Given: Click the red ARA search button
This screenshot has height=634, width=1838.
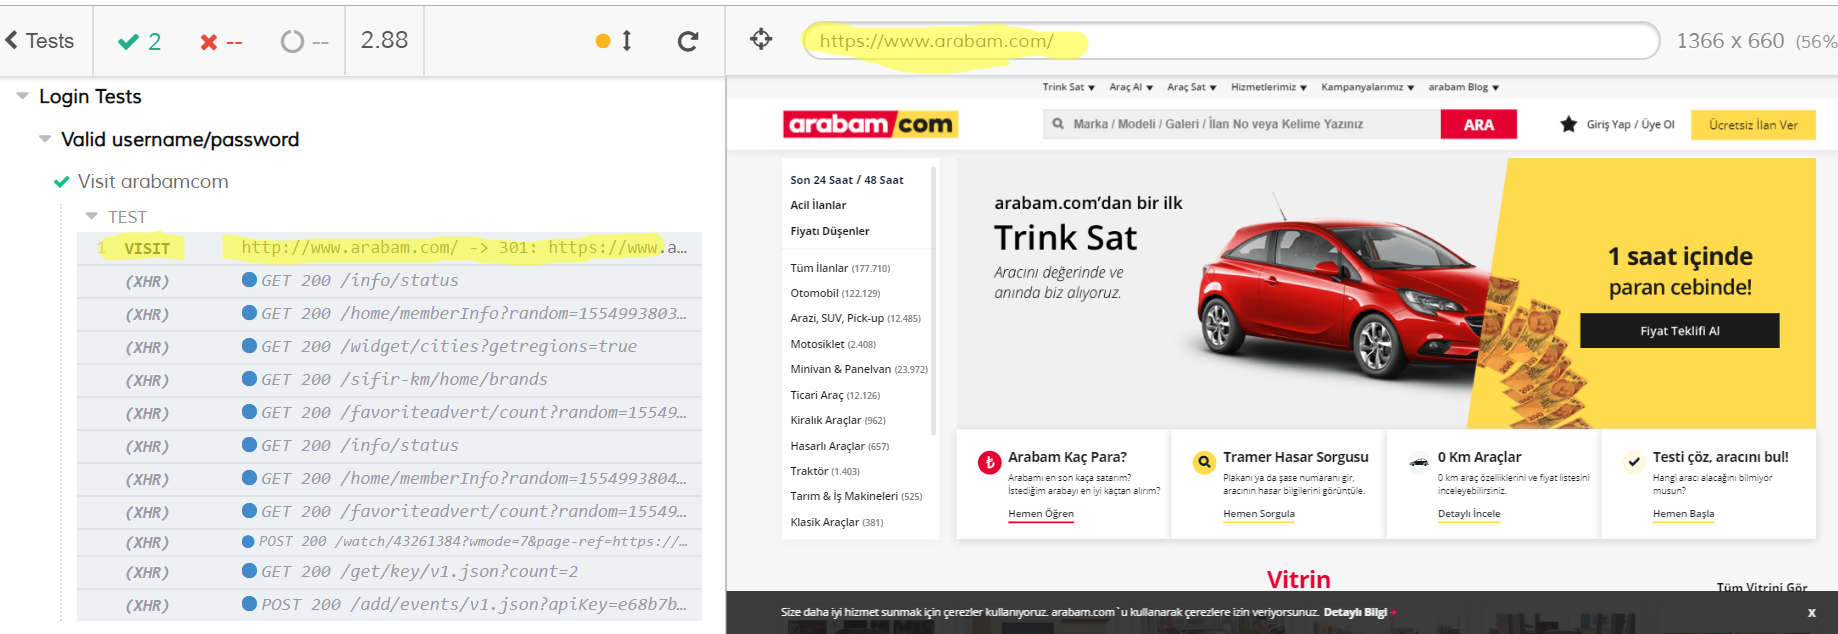Looking at the screenshot, I should (x=1478, y=124).
